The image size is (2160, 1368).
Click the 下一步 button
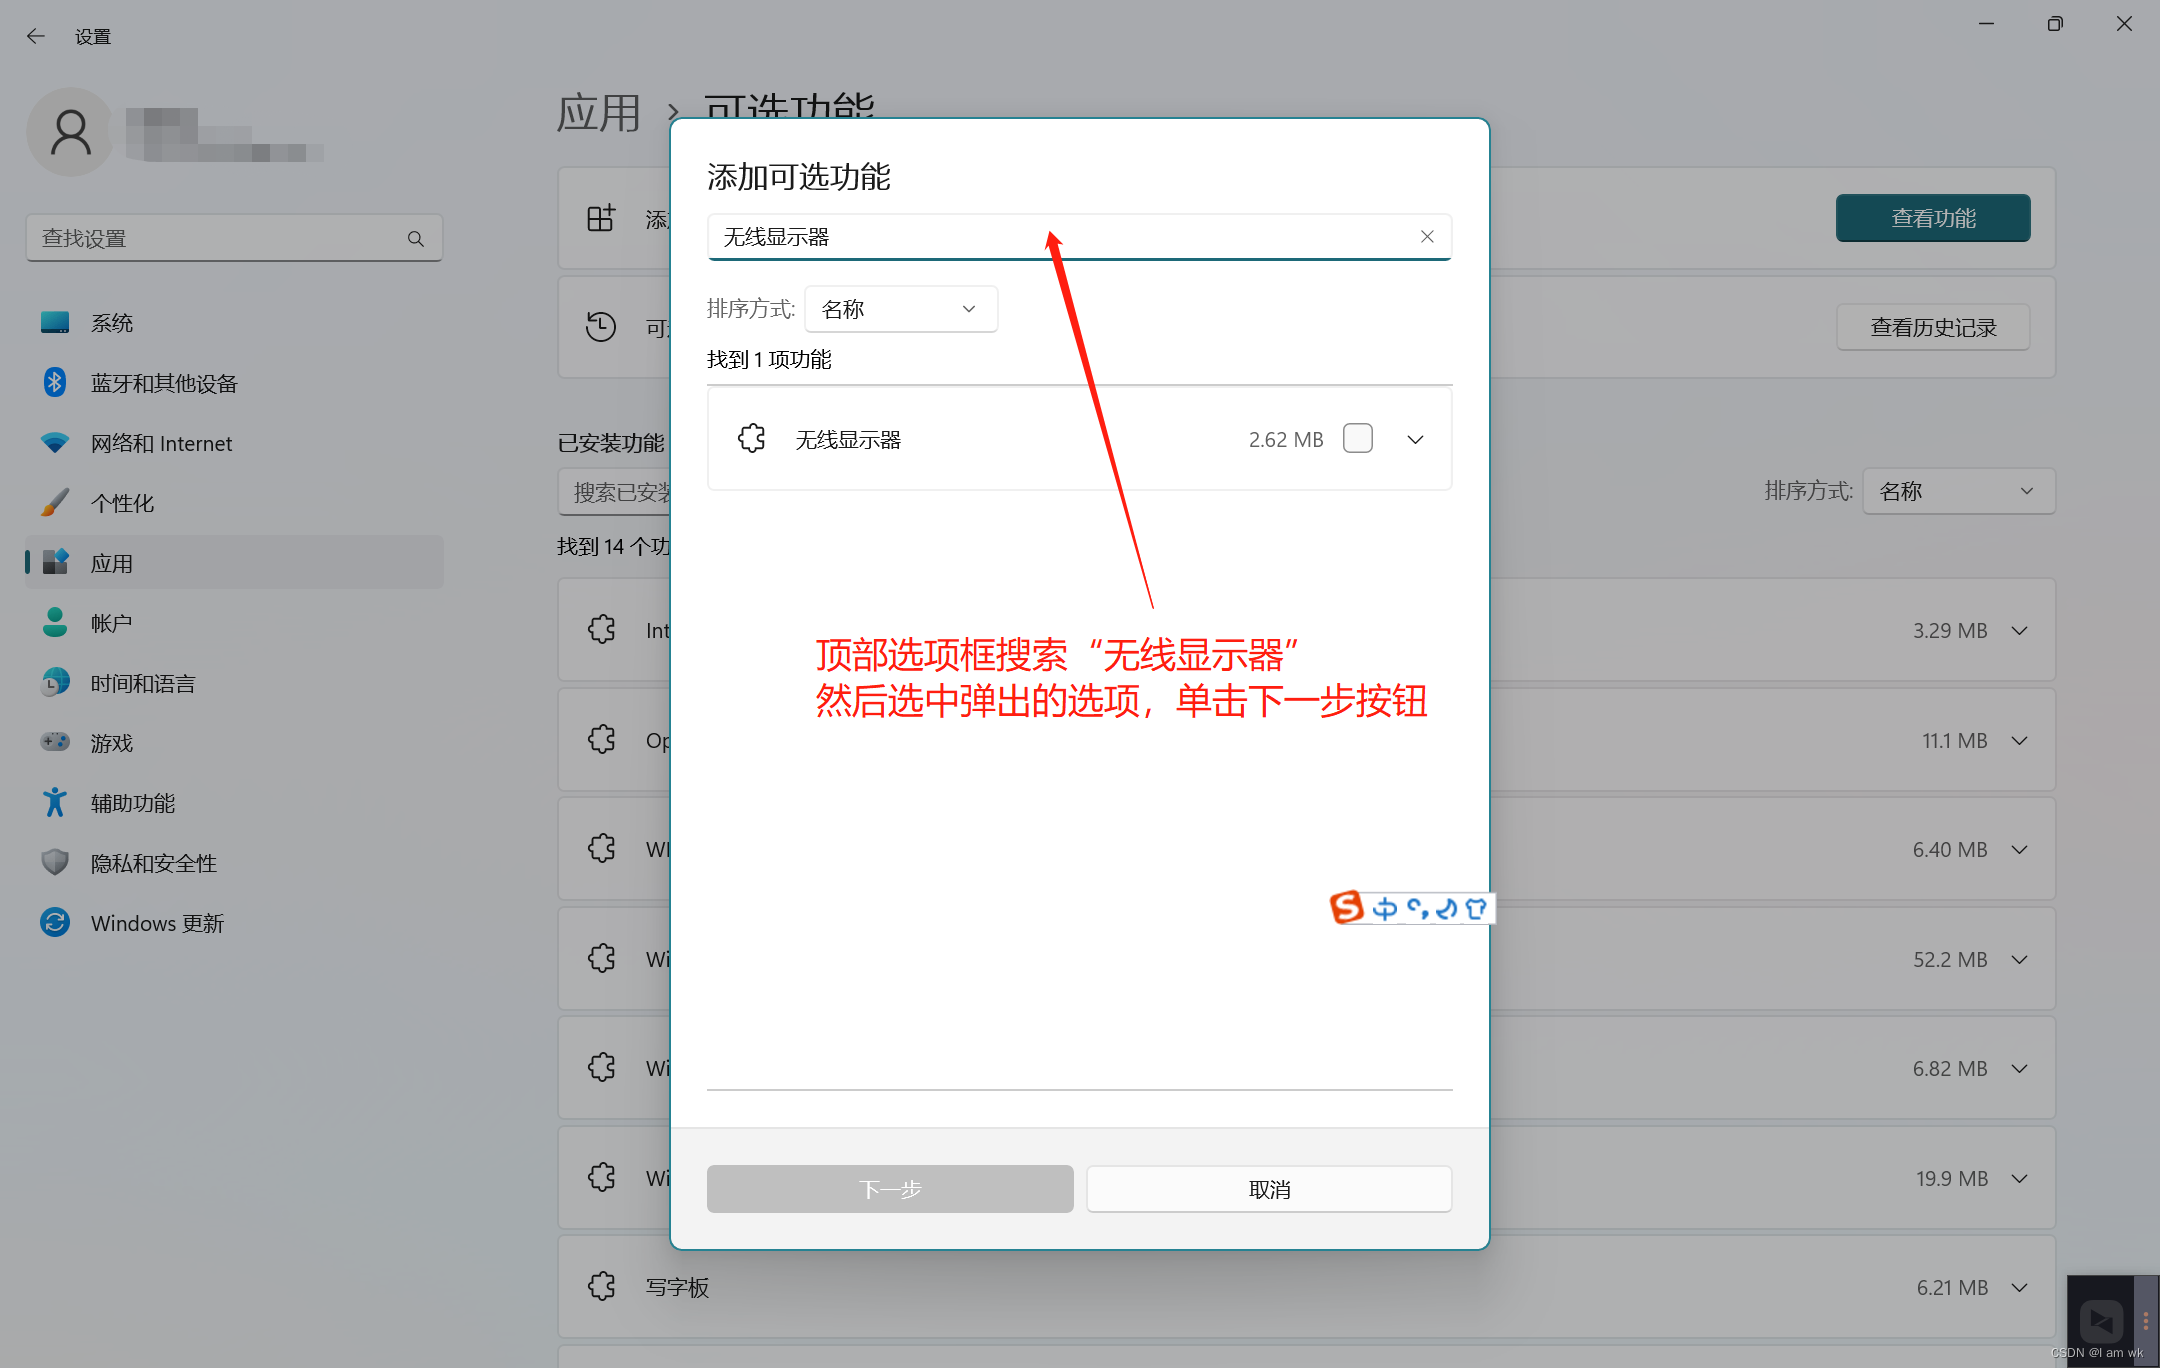coord(889,1189)
